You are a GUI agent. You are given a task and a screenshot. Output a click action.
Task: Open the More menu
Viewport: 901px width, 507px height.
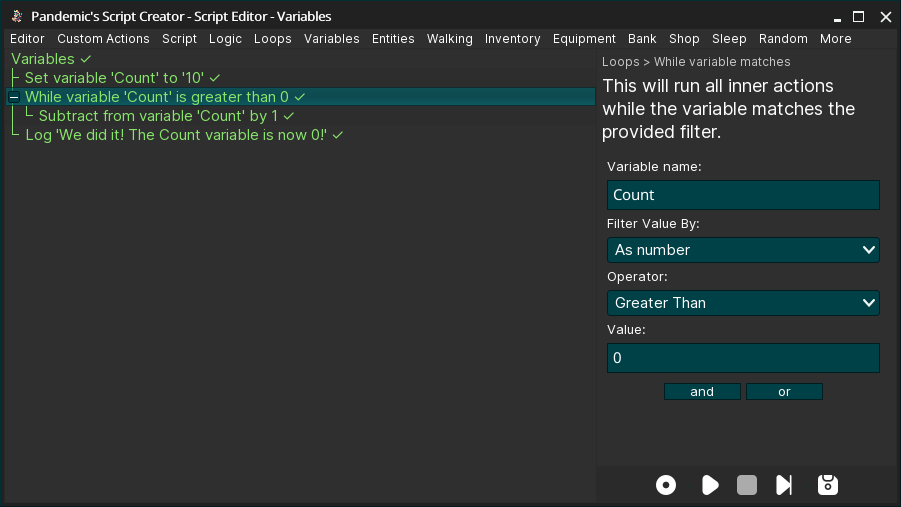click(x=835, y=39)
